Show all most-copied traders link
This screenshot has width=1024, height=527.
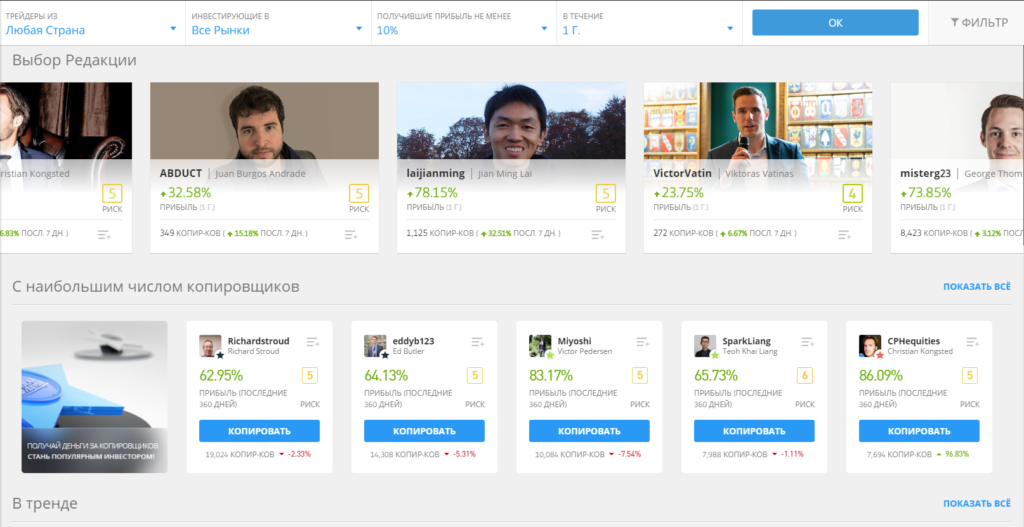[977, 287]
